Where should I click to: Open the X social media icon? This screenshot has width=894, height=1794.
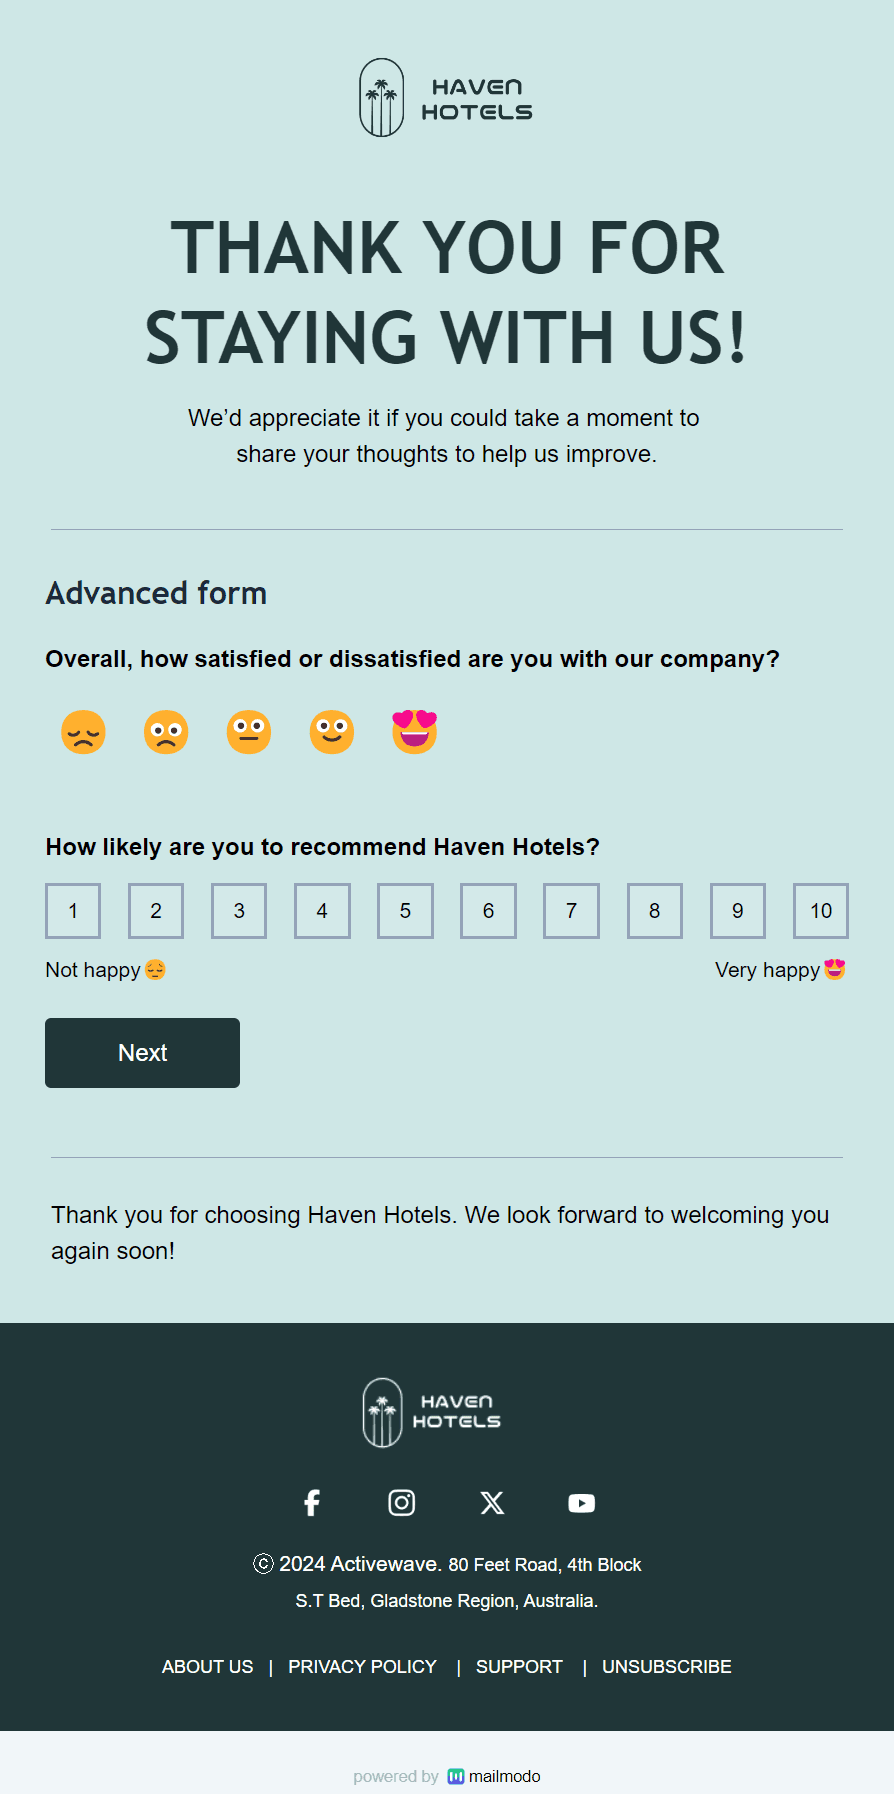[491, 1502]
